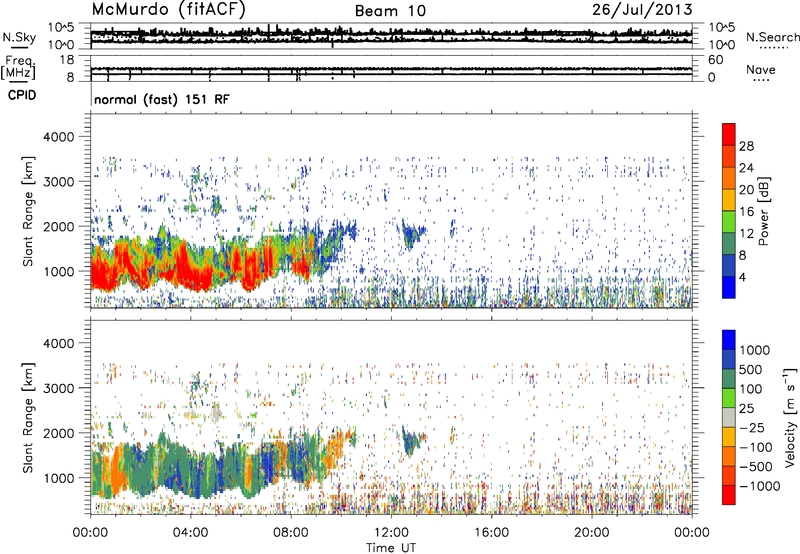Select the 'N.Sky' legend label
Image resolution: width=800 pixels, height=554 pixels.
19,37
